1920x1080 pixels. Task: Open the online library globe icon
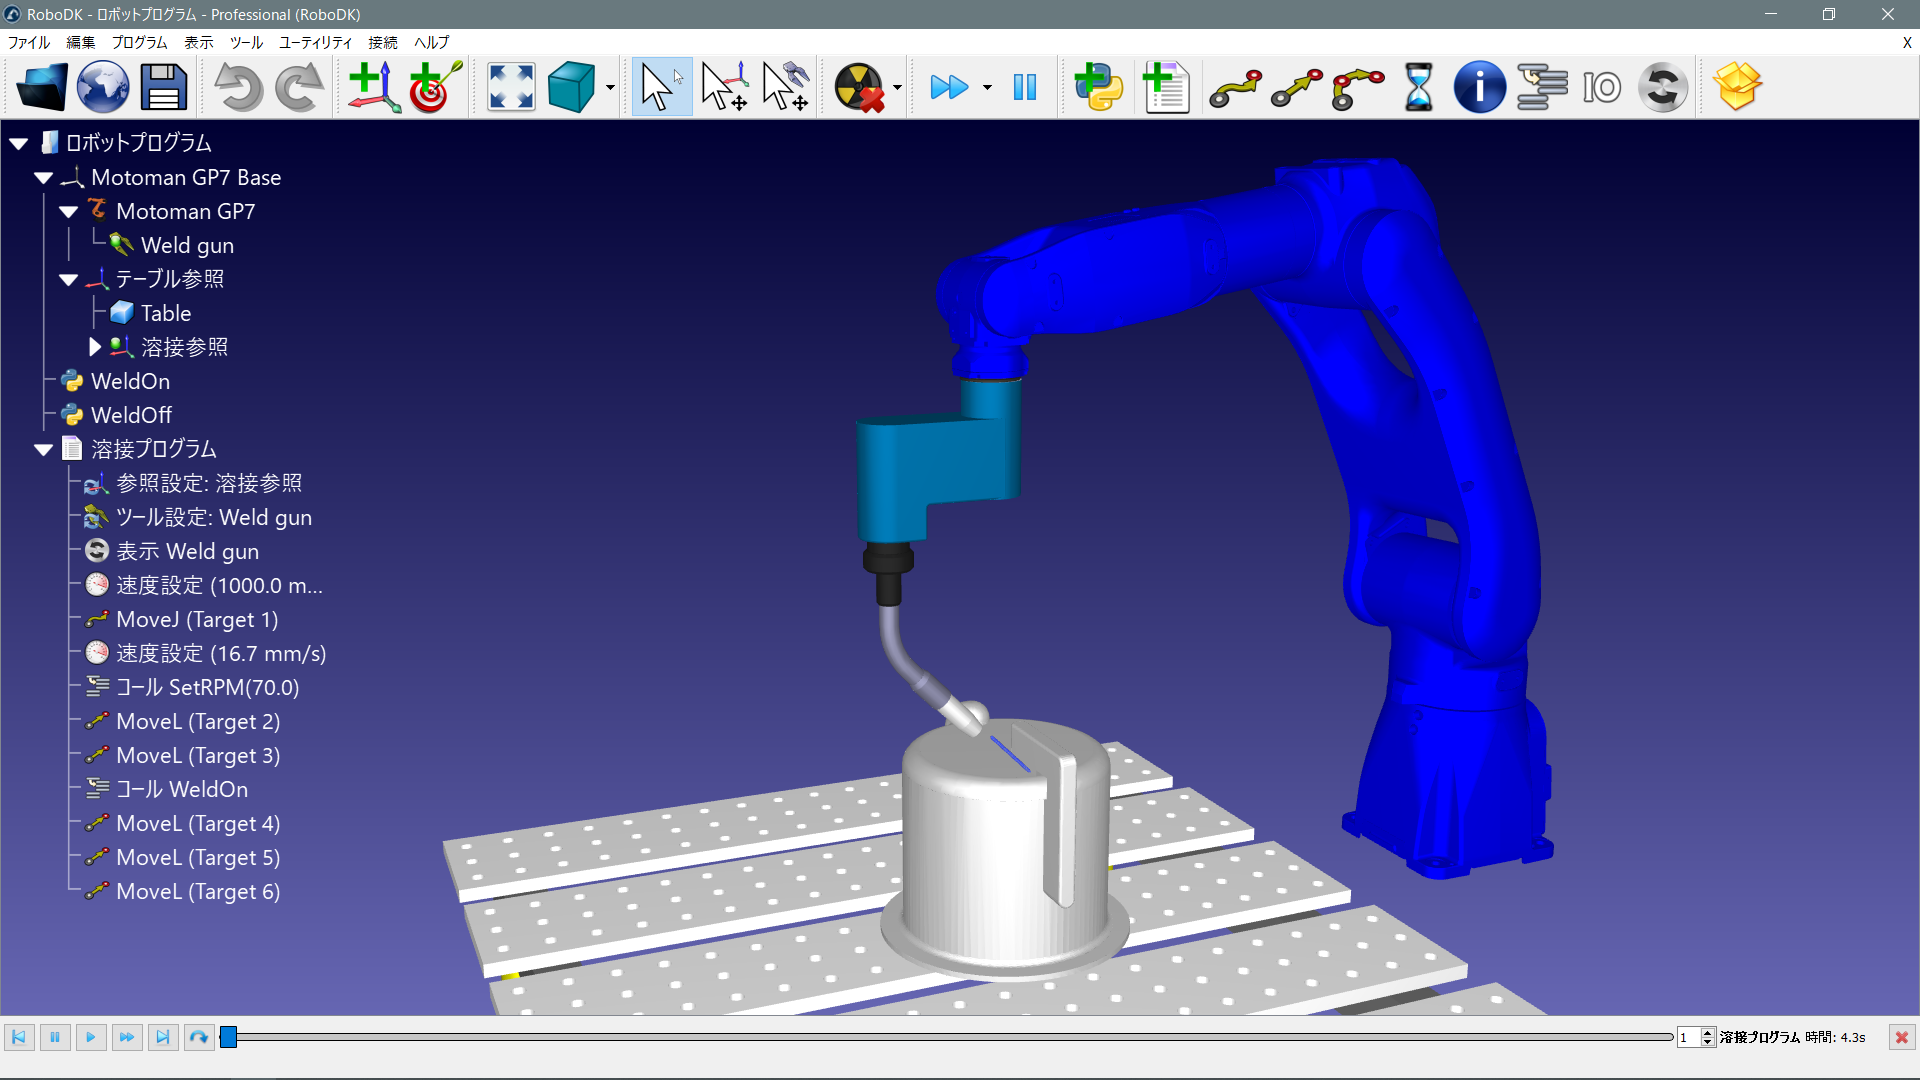click(x=103, y=87)
